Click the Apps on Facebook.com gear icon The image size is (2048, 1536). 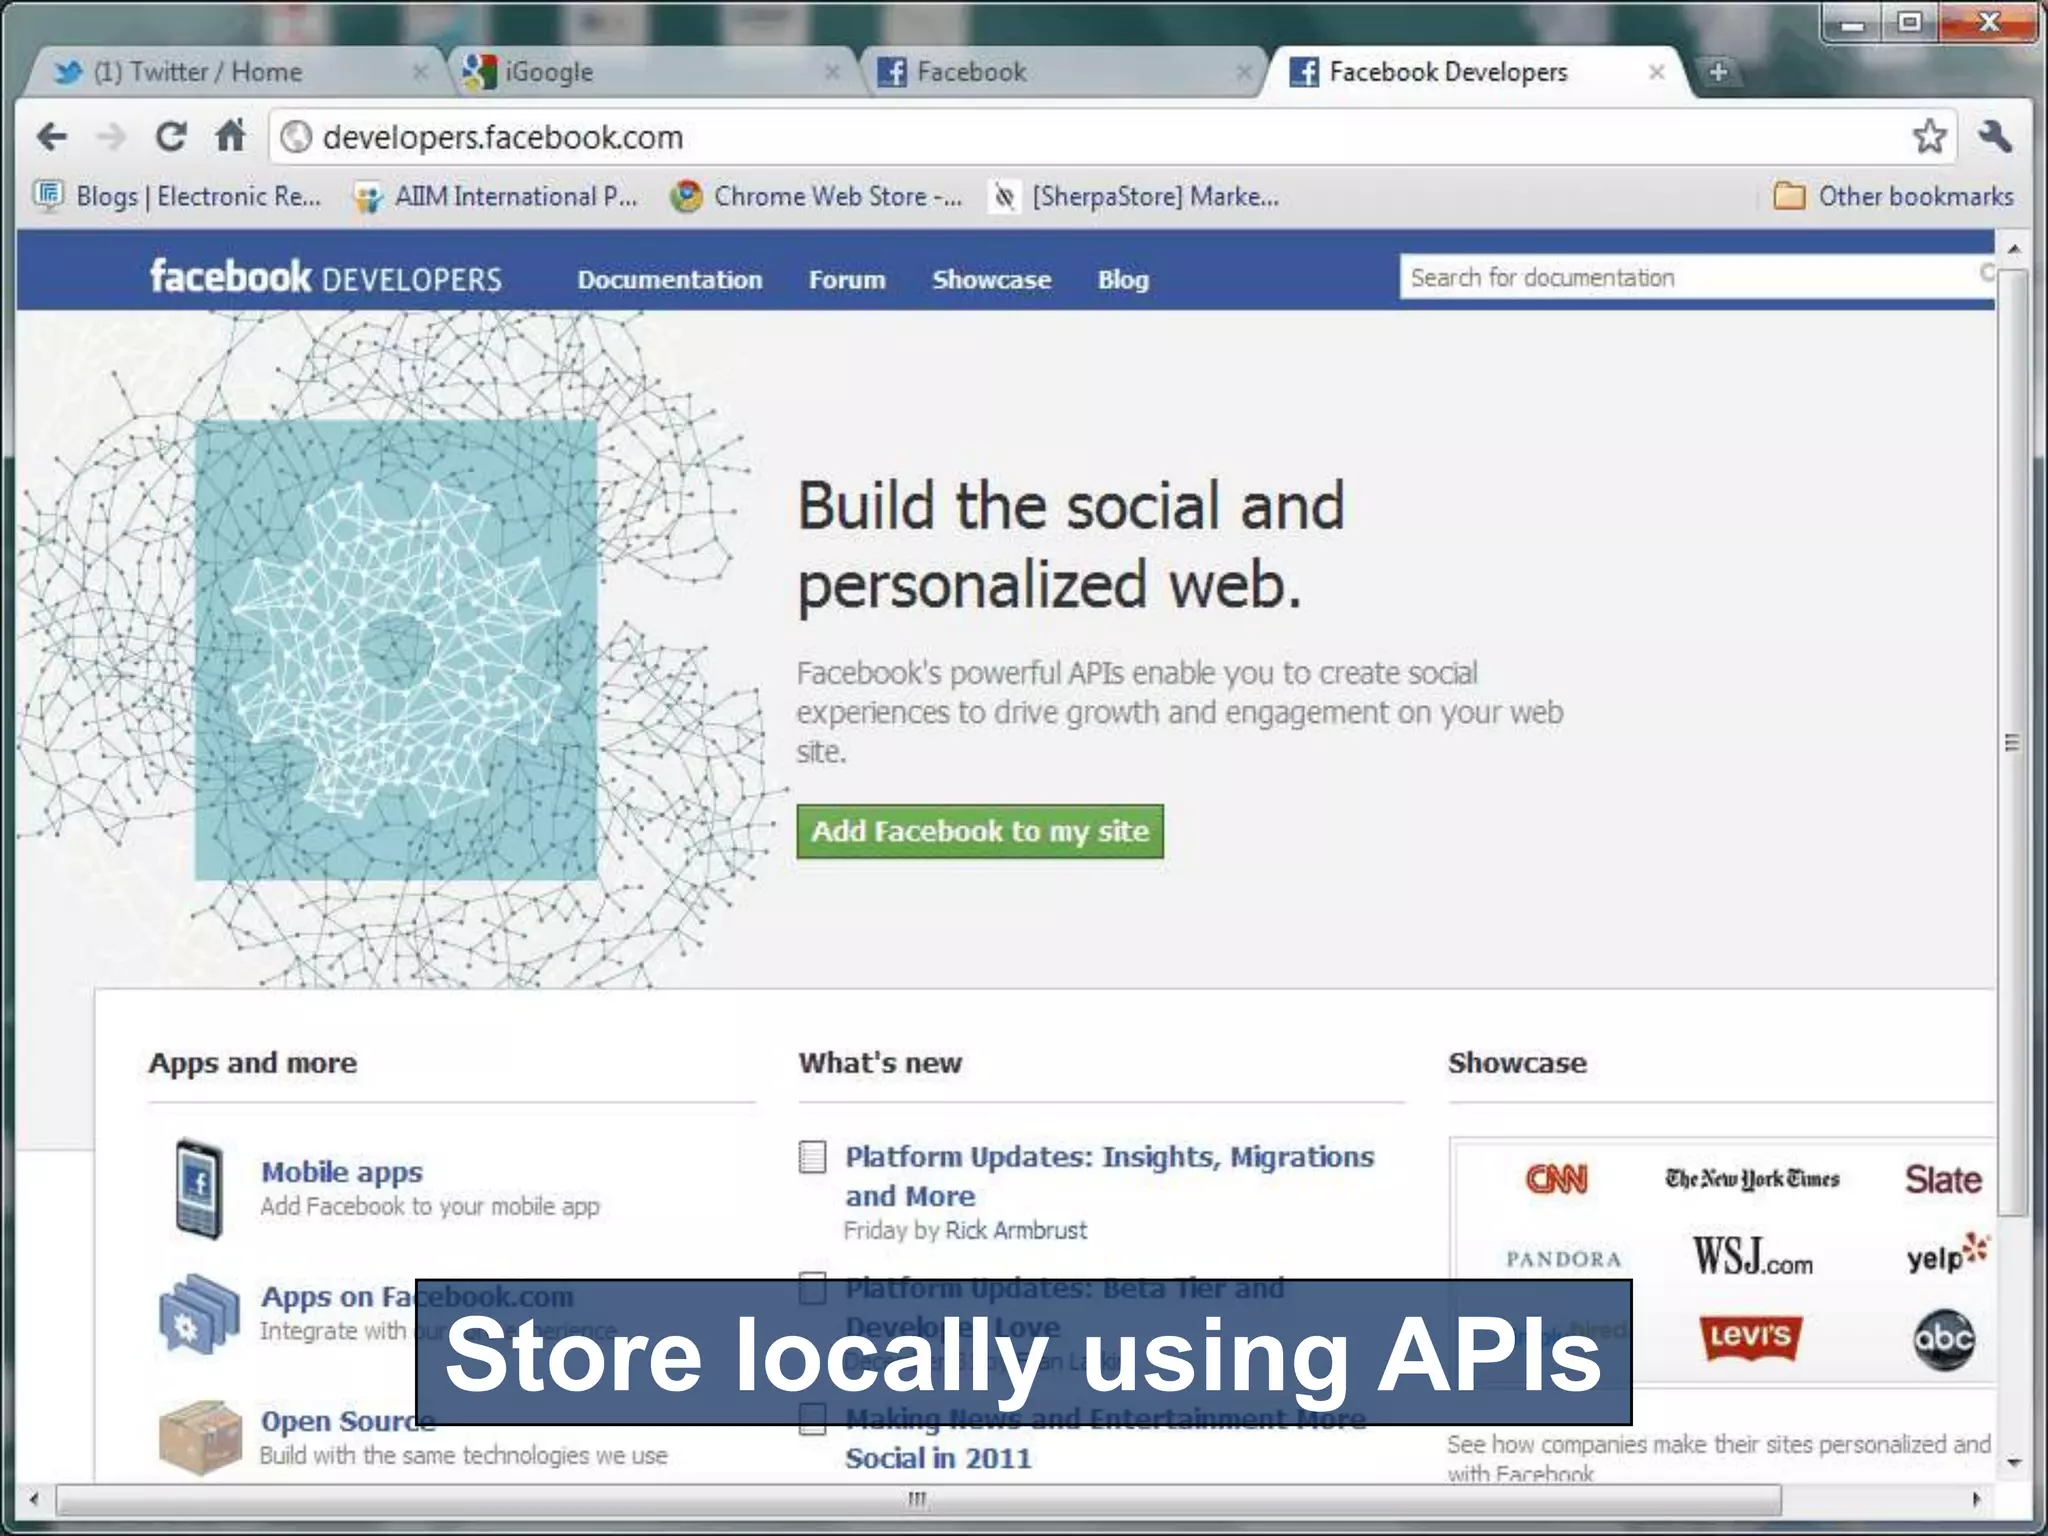[x=199, y=1314]
